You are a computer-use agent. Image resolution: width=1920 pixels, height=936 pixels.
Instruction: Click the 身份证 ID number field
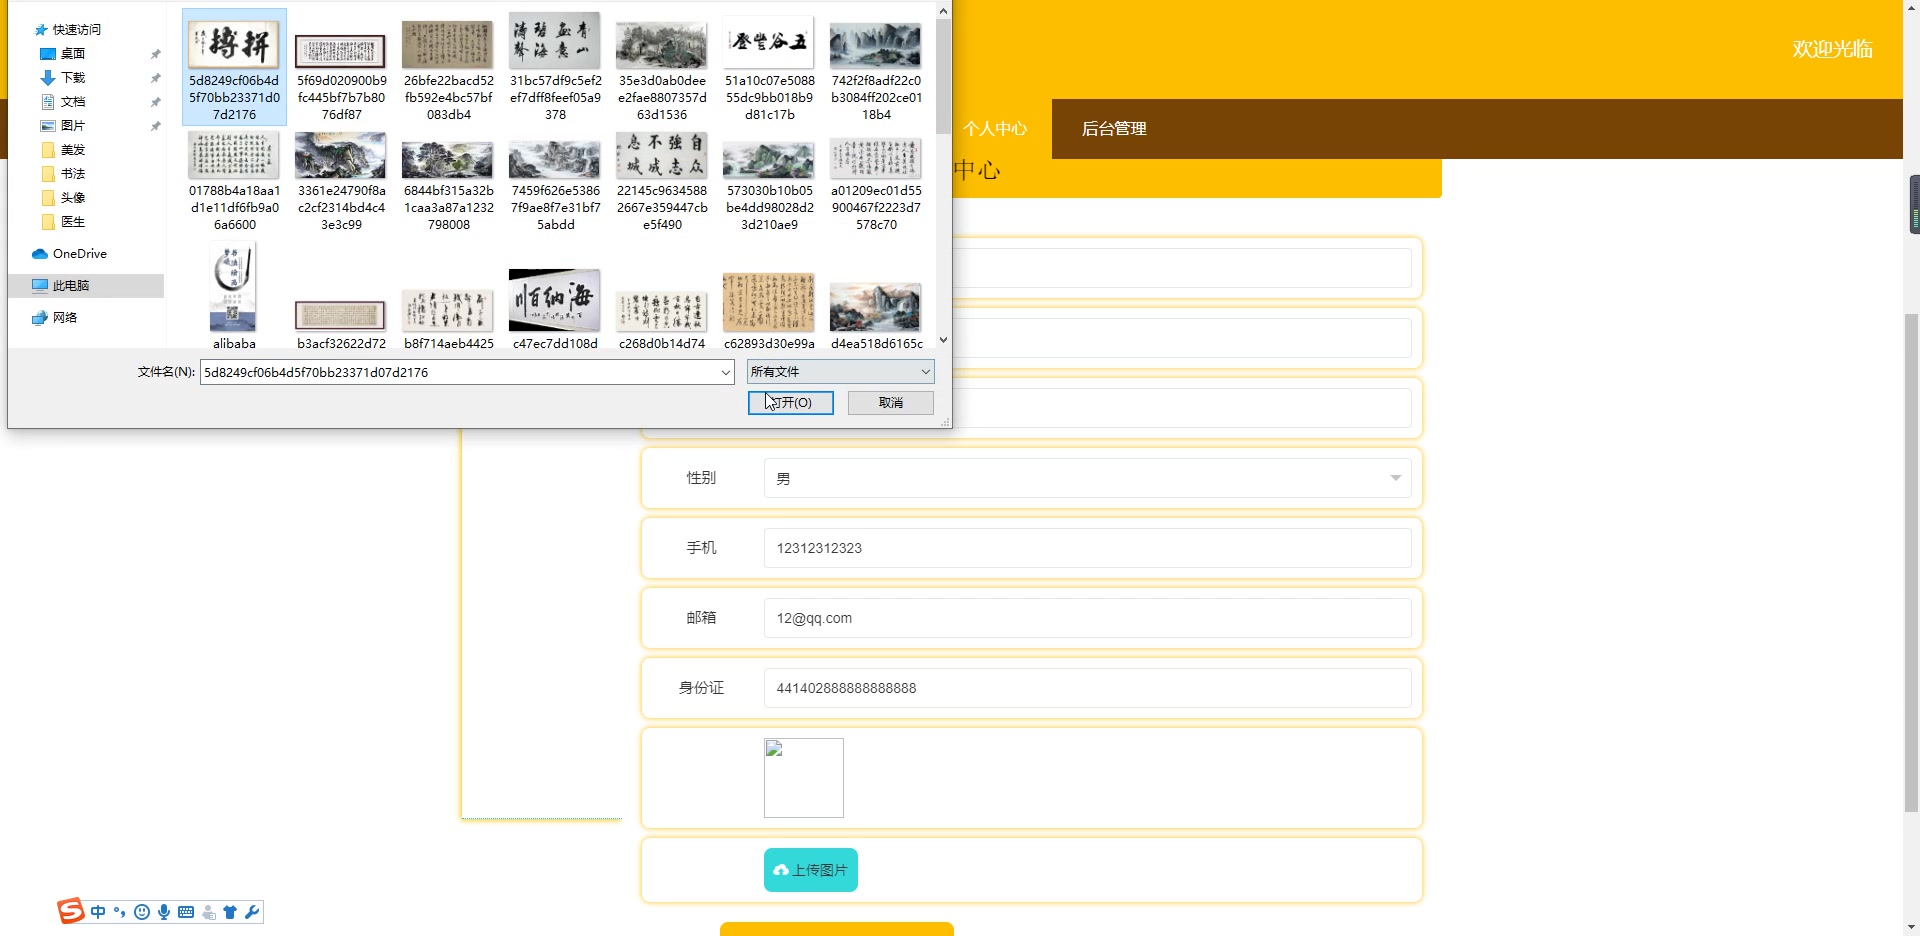pyautogui.click(x=1088, y=688)
